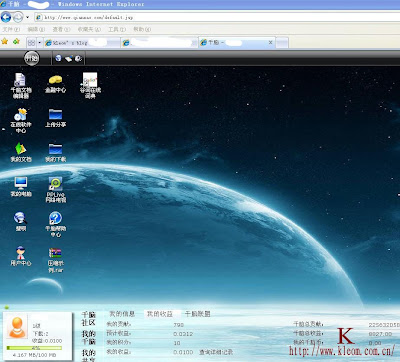Click the 我的收益 value 0.0100
Screen dimensions: 400x362
[183, 352]
